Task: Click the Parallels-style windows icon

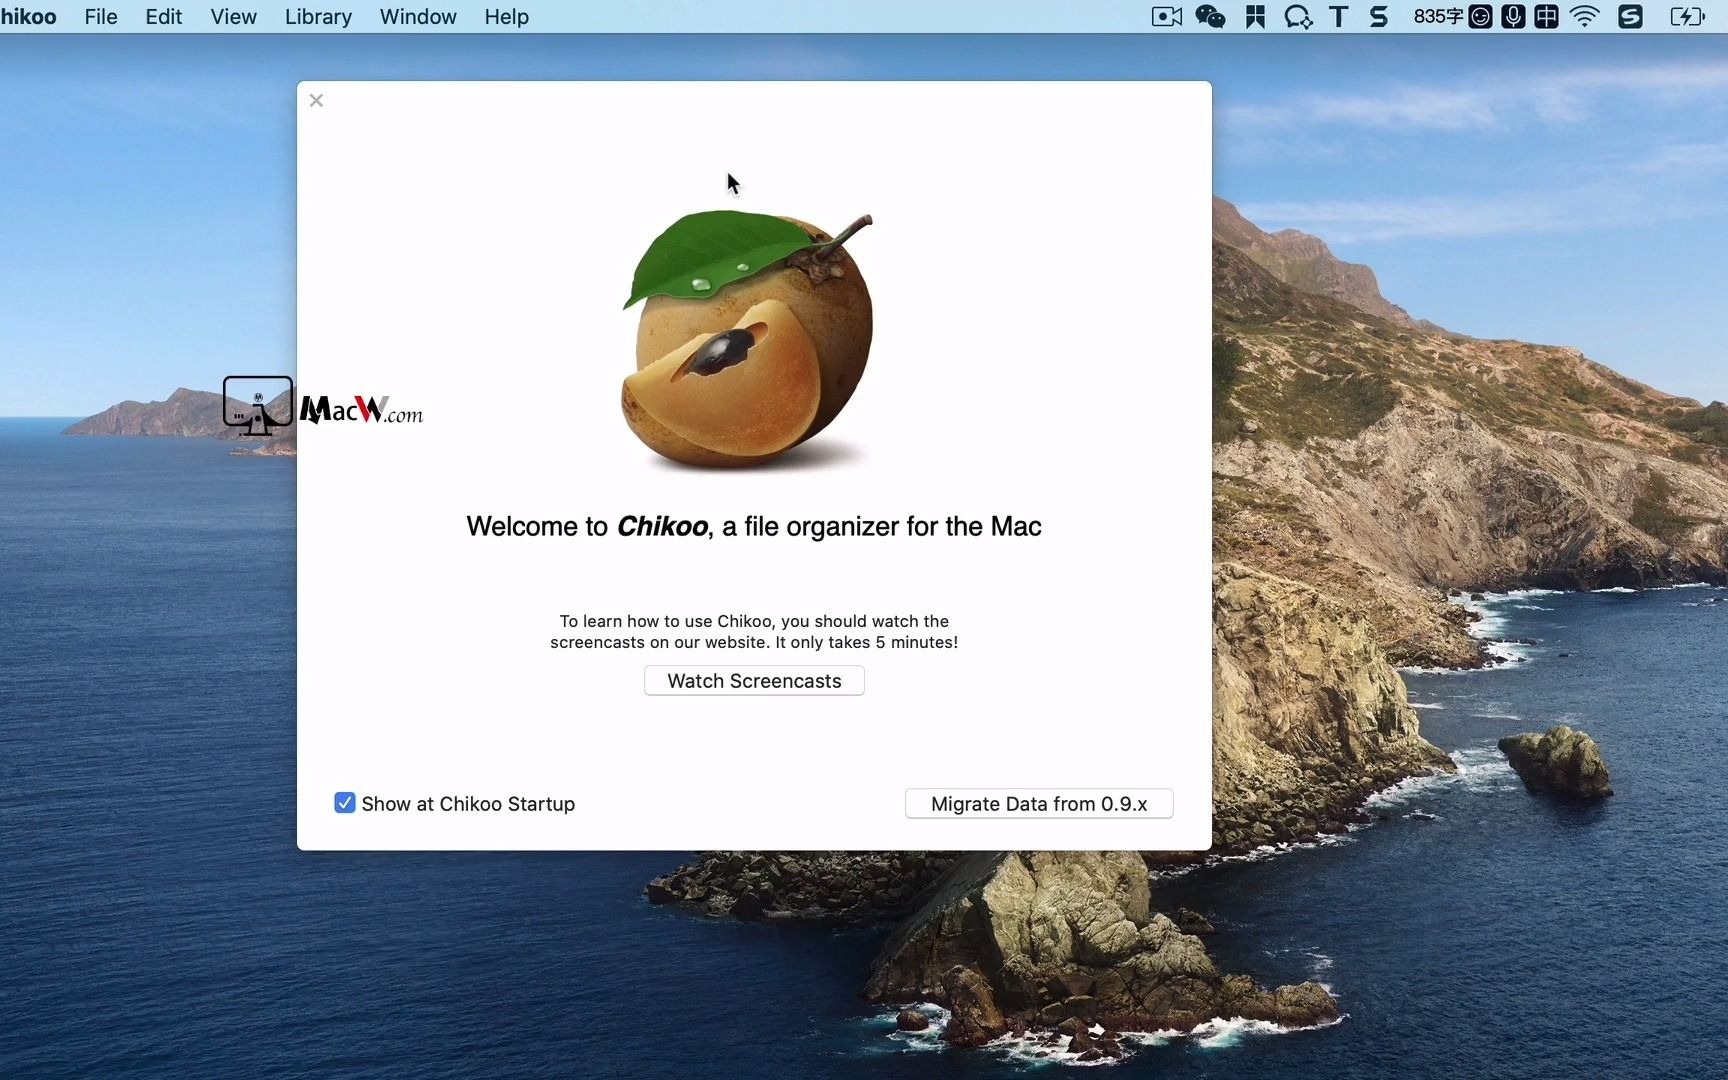Action: (1254, 17)
